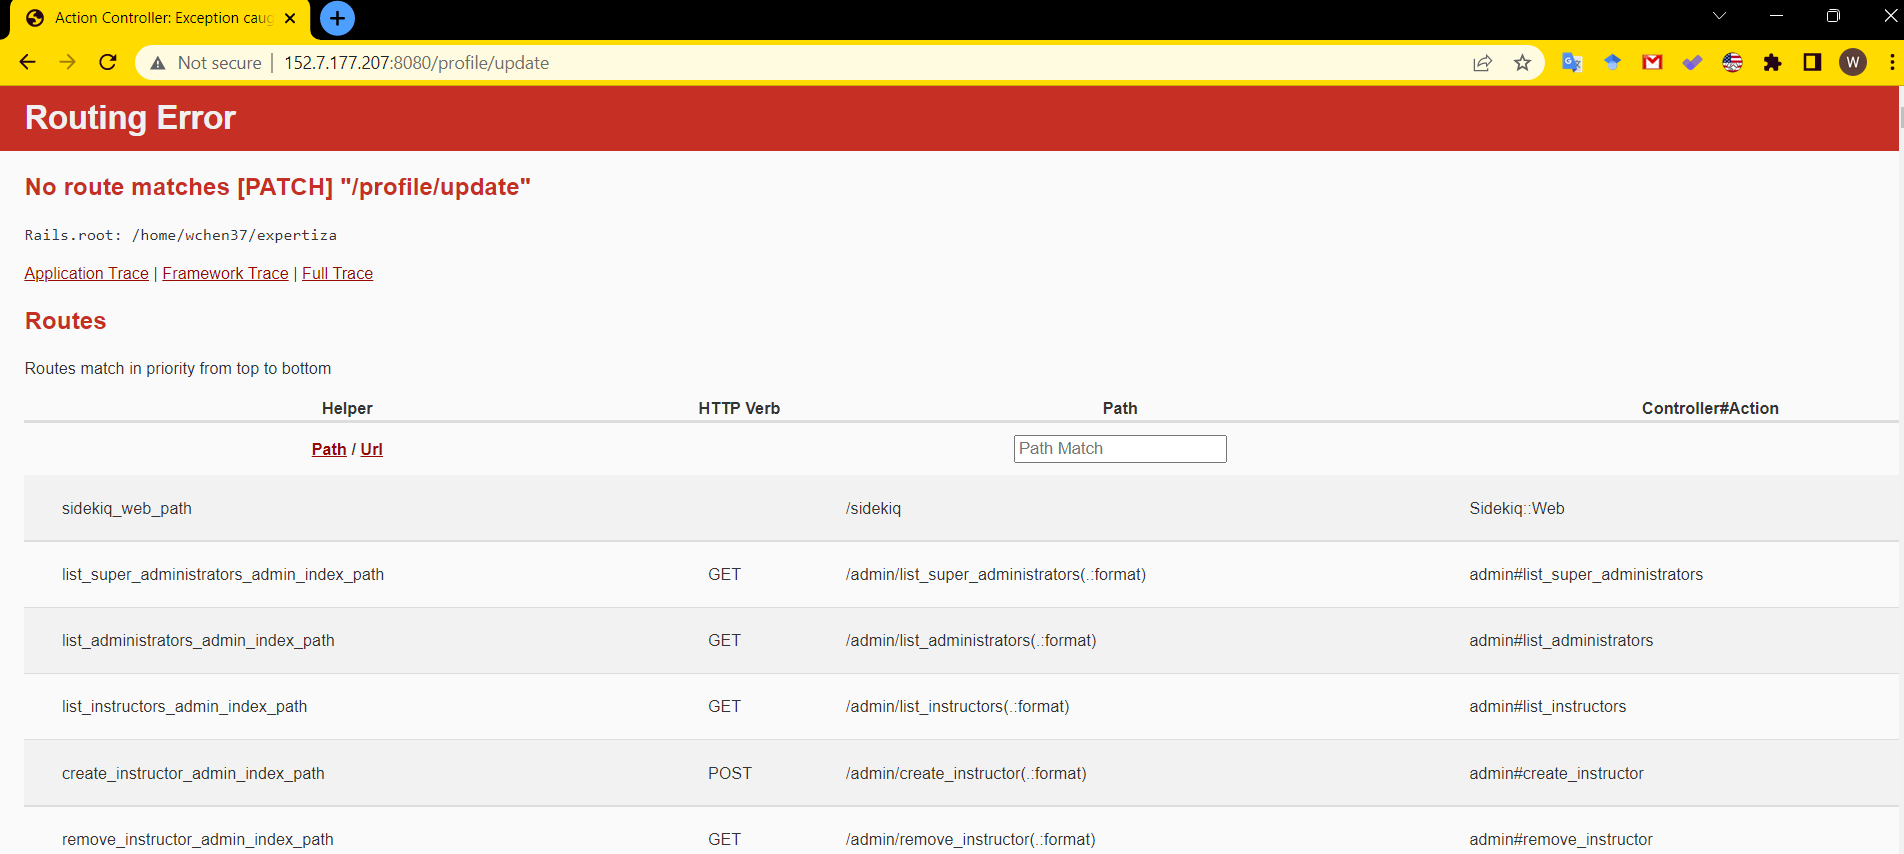Click the POST verb in create_instructor row
The image size is (1904, 854).
click(x=730, y=773)
